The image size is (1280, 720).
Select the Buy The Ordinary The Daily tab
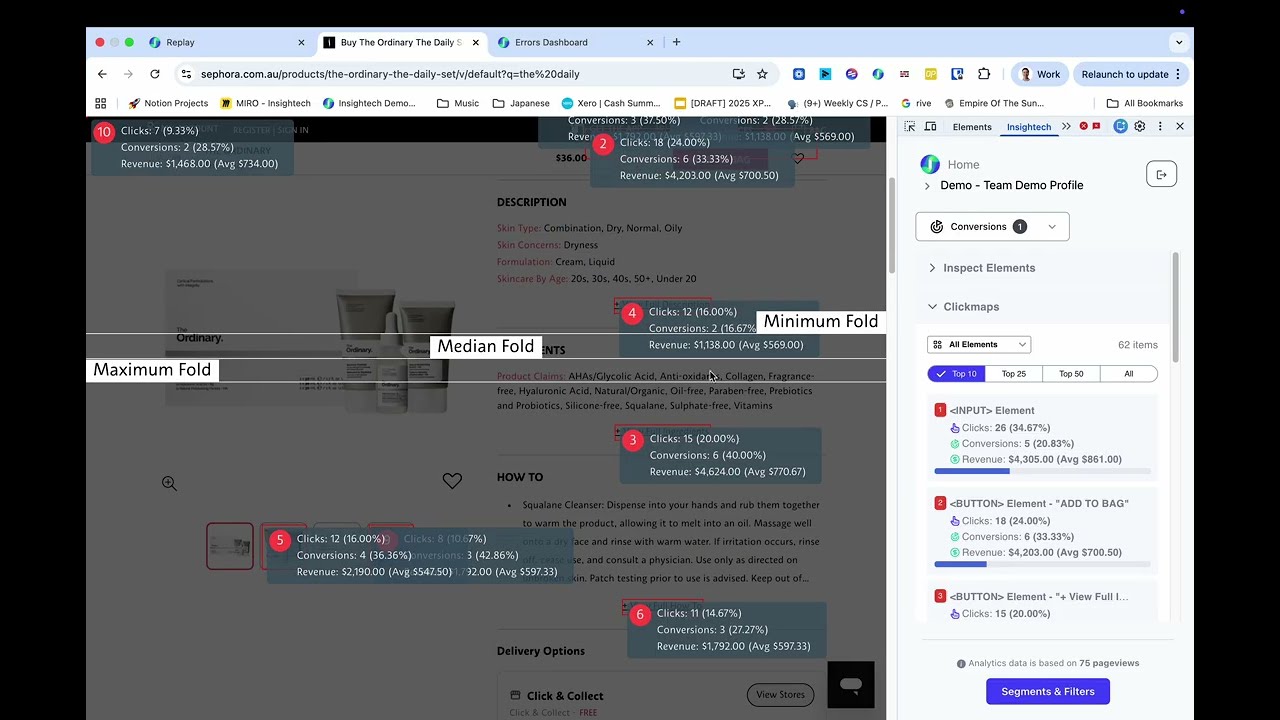point(401,42)
